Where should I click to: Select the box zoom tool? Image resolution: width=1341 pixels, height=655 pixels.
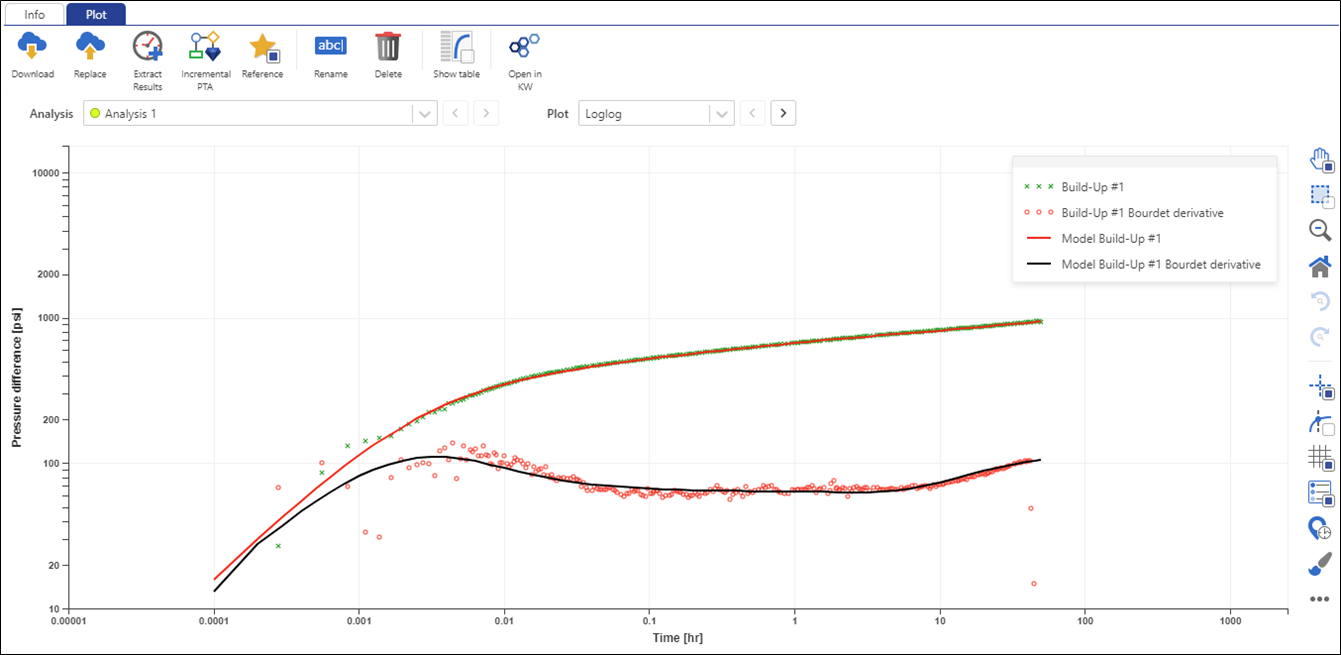pyautogui.click(x=1320, y=195)
